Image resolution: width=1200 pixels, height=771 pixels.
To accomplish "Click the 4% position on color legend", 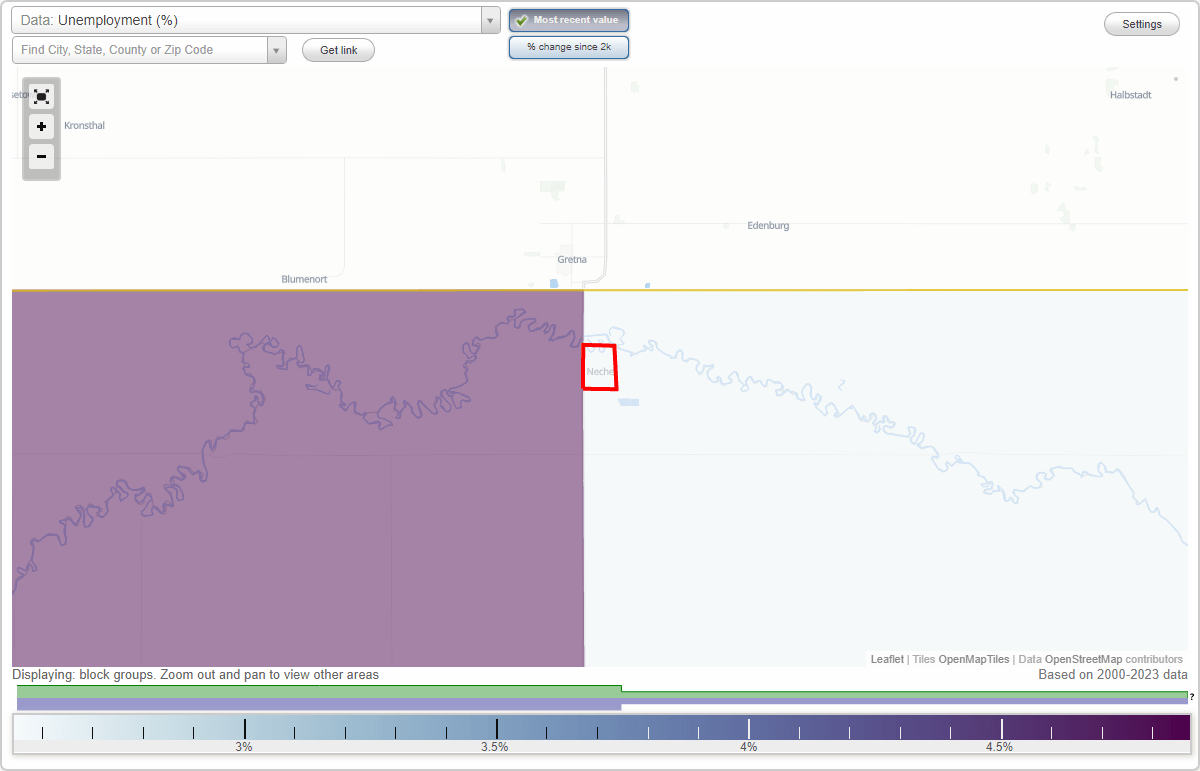I will tap(748, 746).
